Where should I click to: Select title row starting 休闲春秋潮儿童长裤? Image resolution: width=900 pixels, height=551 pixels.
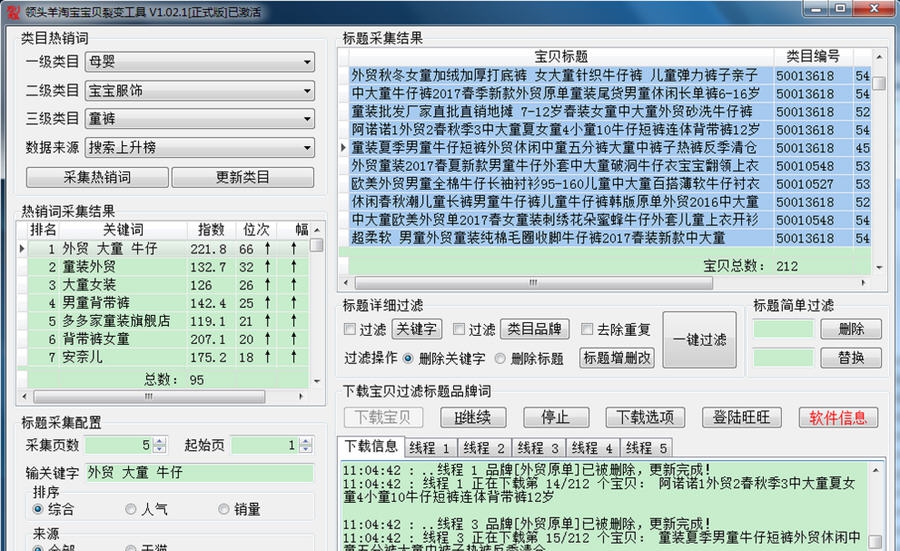(610, 202)
